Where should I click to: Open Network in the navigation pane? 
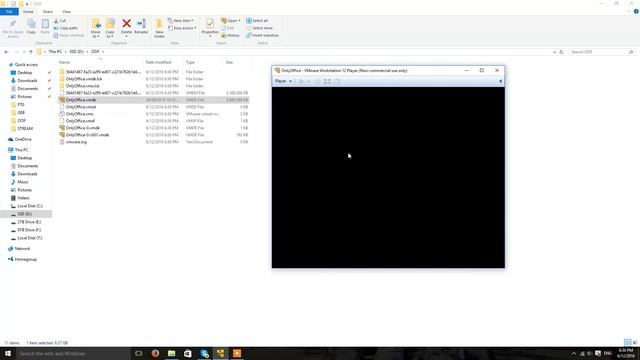click(22, 249)
